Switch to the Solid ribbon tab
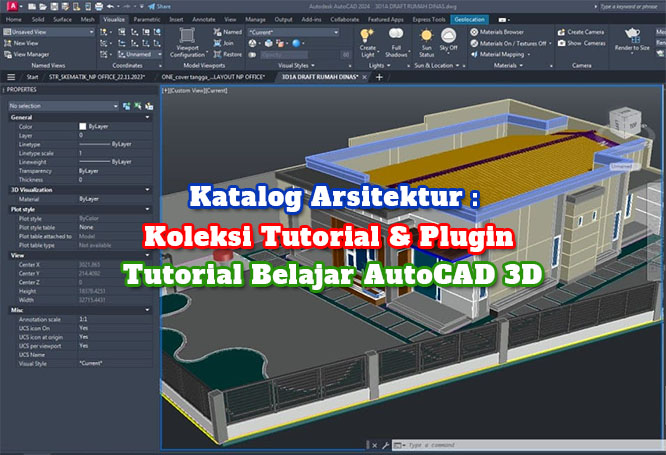Image resolution: width=666 pixels, height=455 pixels. pos(37,20)
